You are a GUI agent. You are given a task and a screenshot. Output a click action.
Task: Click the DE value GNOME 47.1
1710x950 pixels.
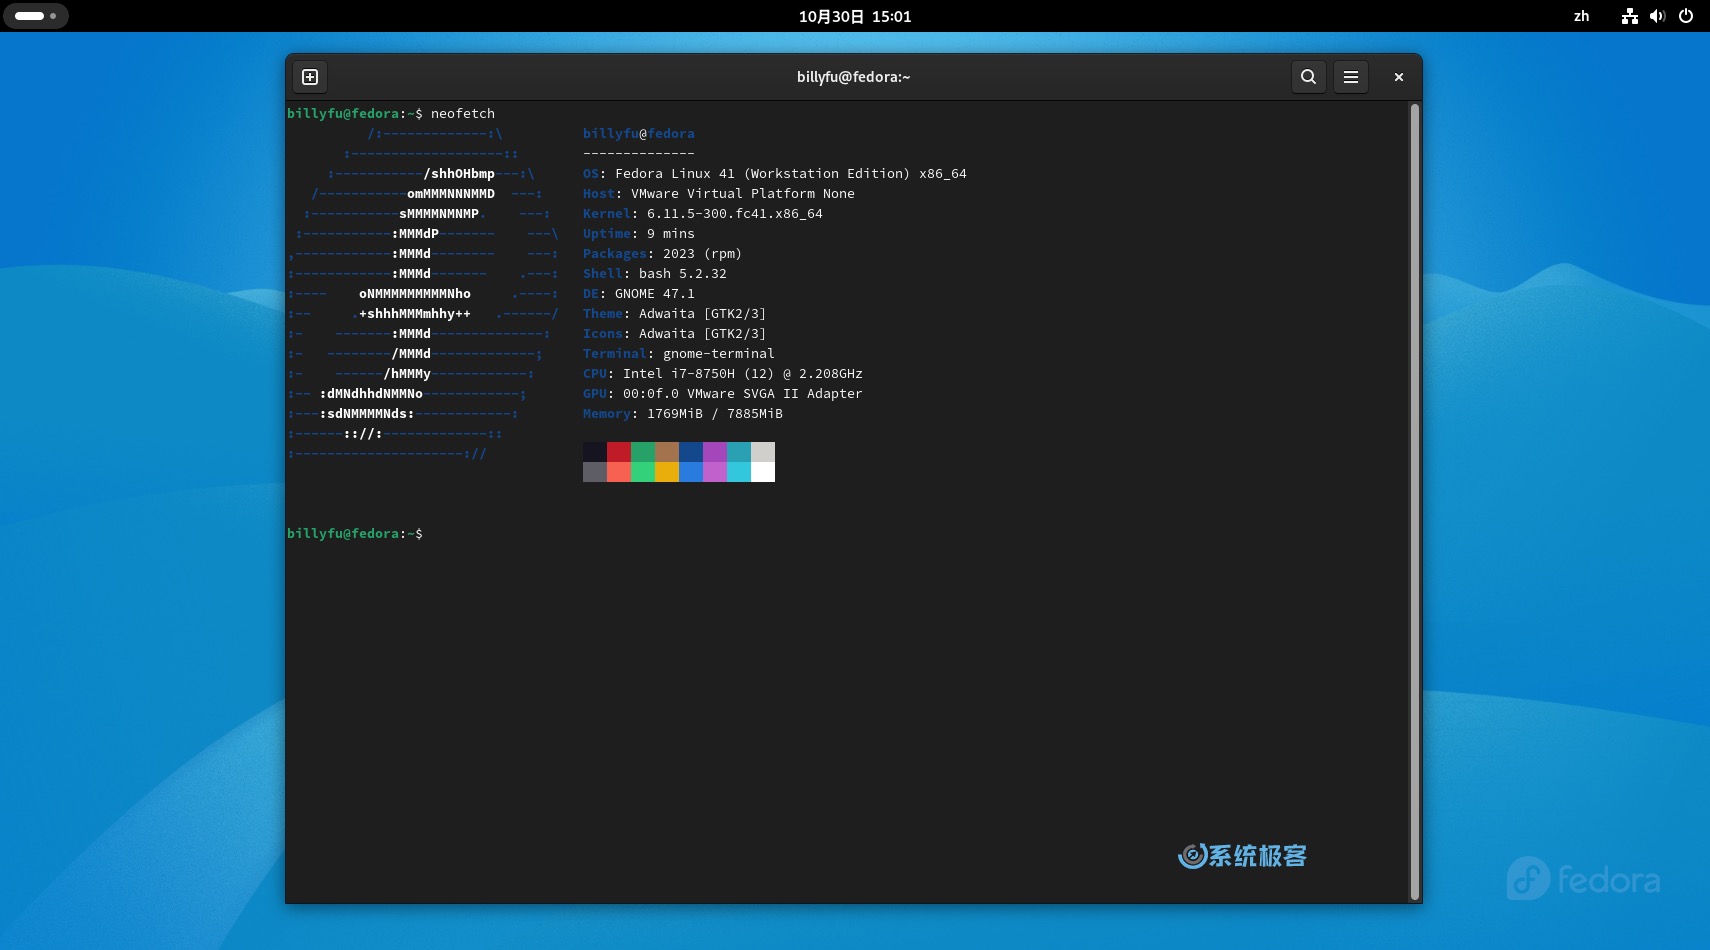point(655,294)
